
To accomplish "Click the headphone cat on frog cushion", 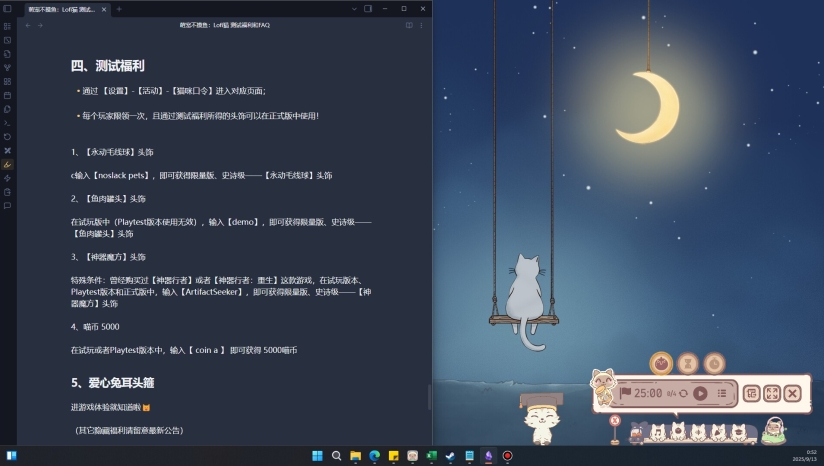I will click(x=774, y=430).
